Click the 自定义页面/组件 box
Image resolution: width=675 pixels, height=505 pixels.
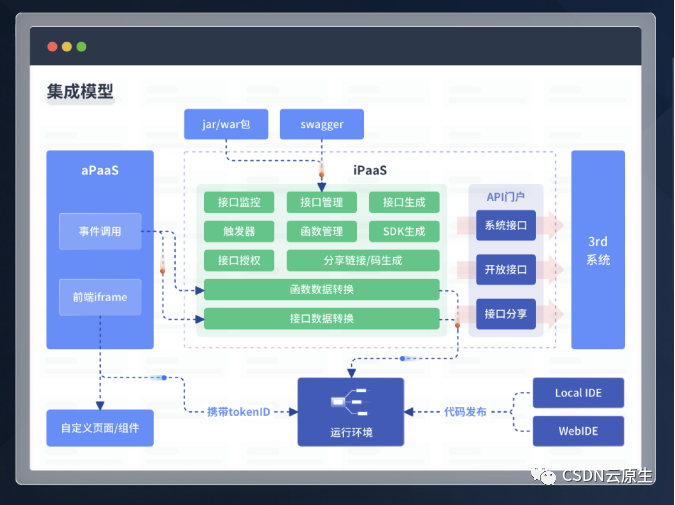click(100, 428)
